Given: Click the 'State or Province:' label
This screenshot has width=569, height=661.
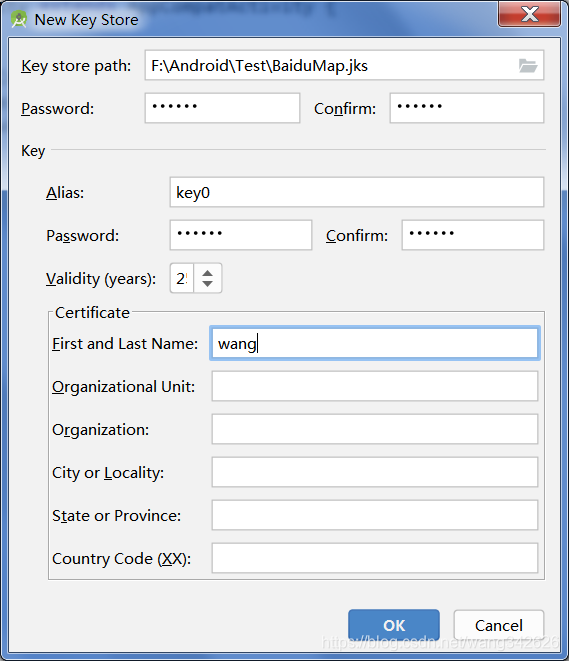Looking at the screenshot, I should point(116,516).
